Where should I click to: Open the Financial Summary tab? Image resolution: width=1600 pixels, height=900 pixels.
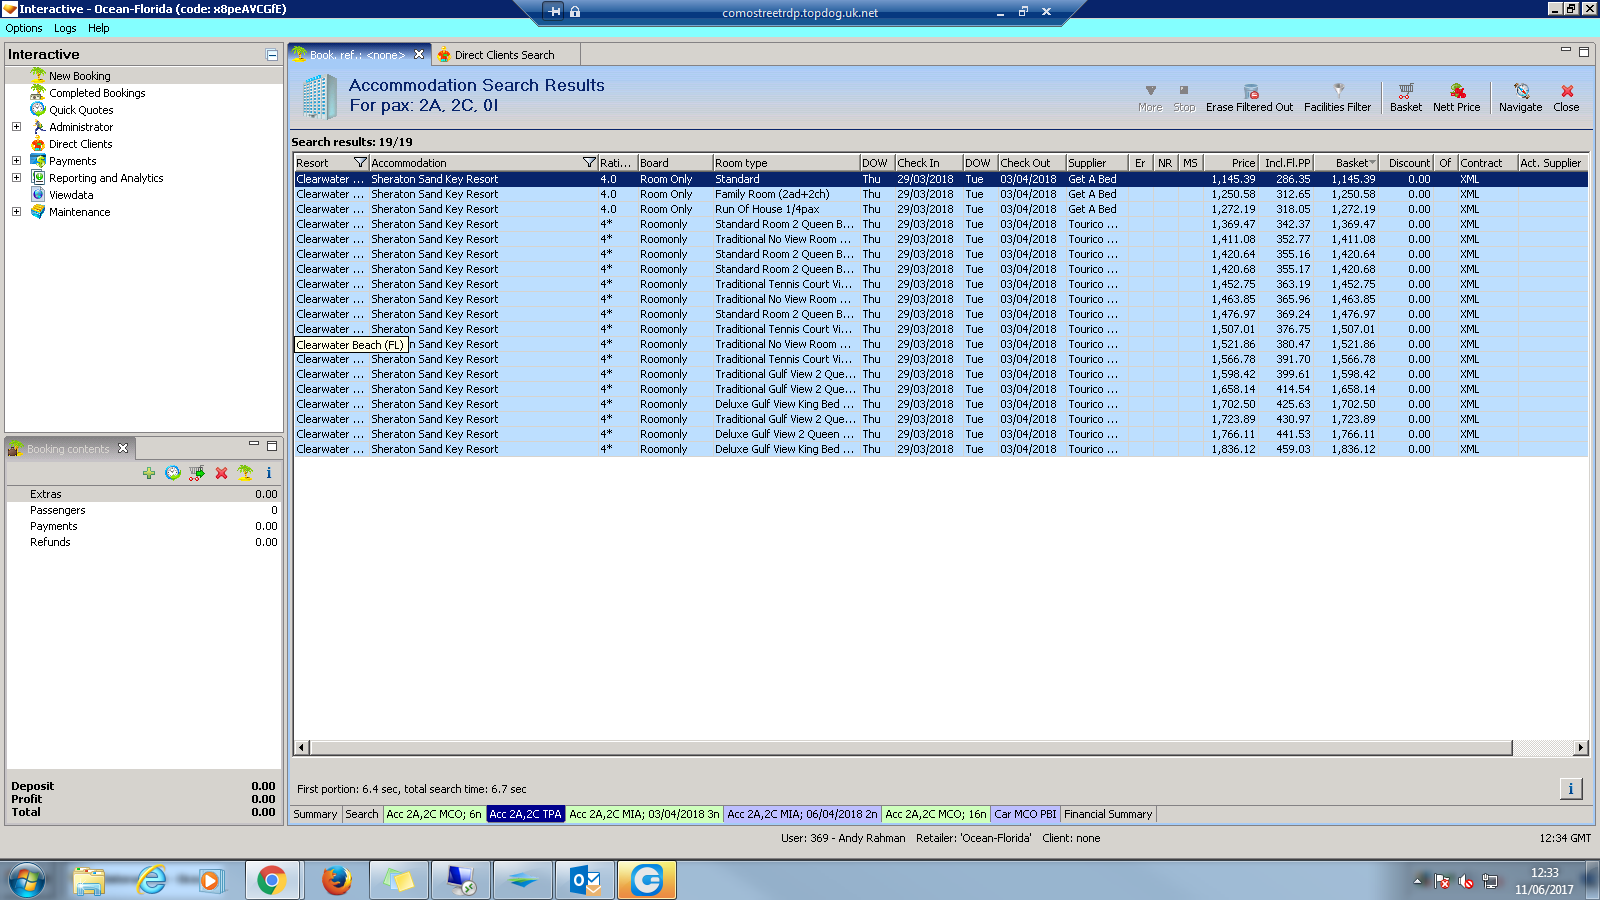point(1108,814)
